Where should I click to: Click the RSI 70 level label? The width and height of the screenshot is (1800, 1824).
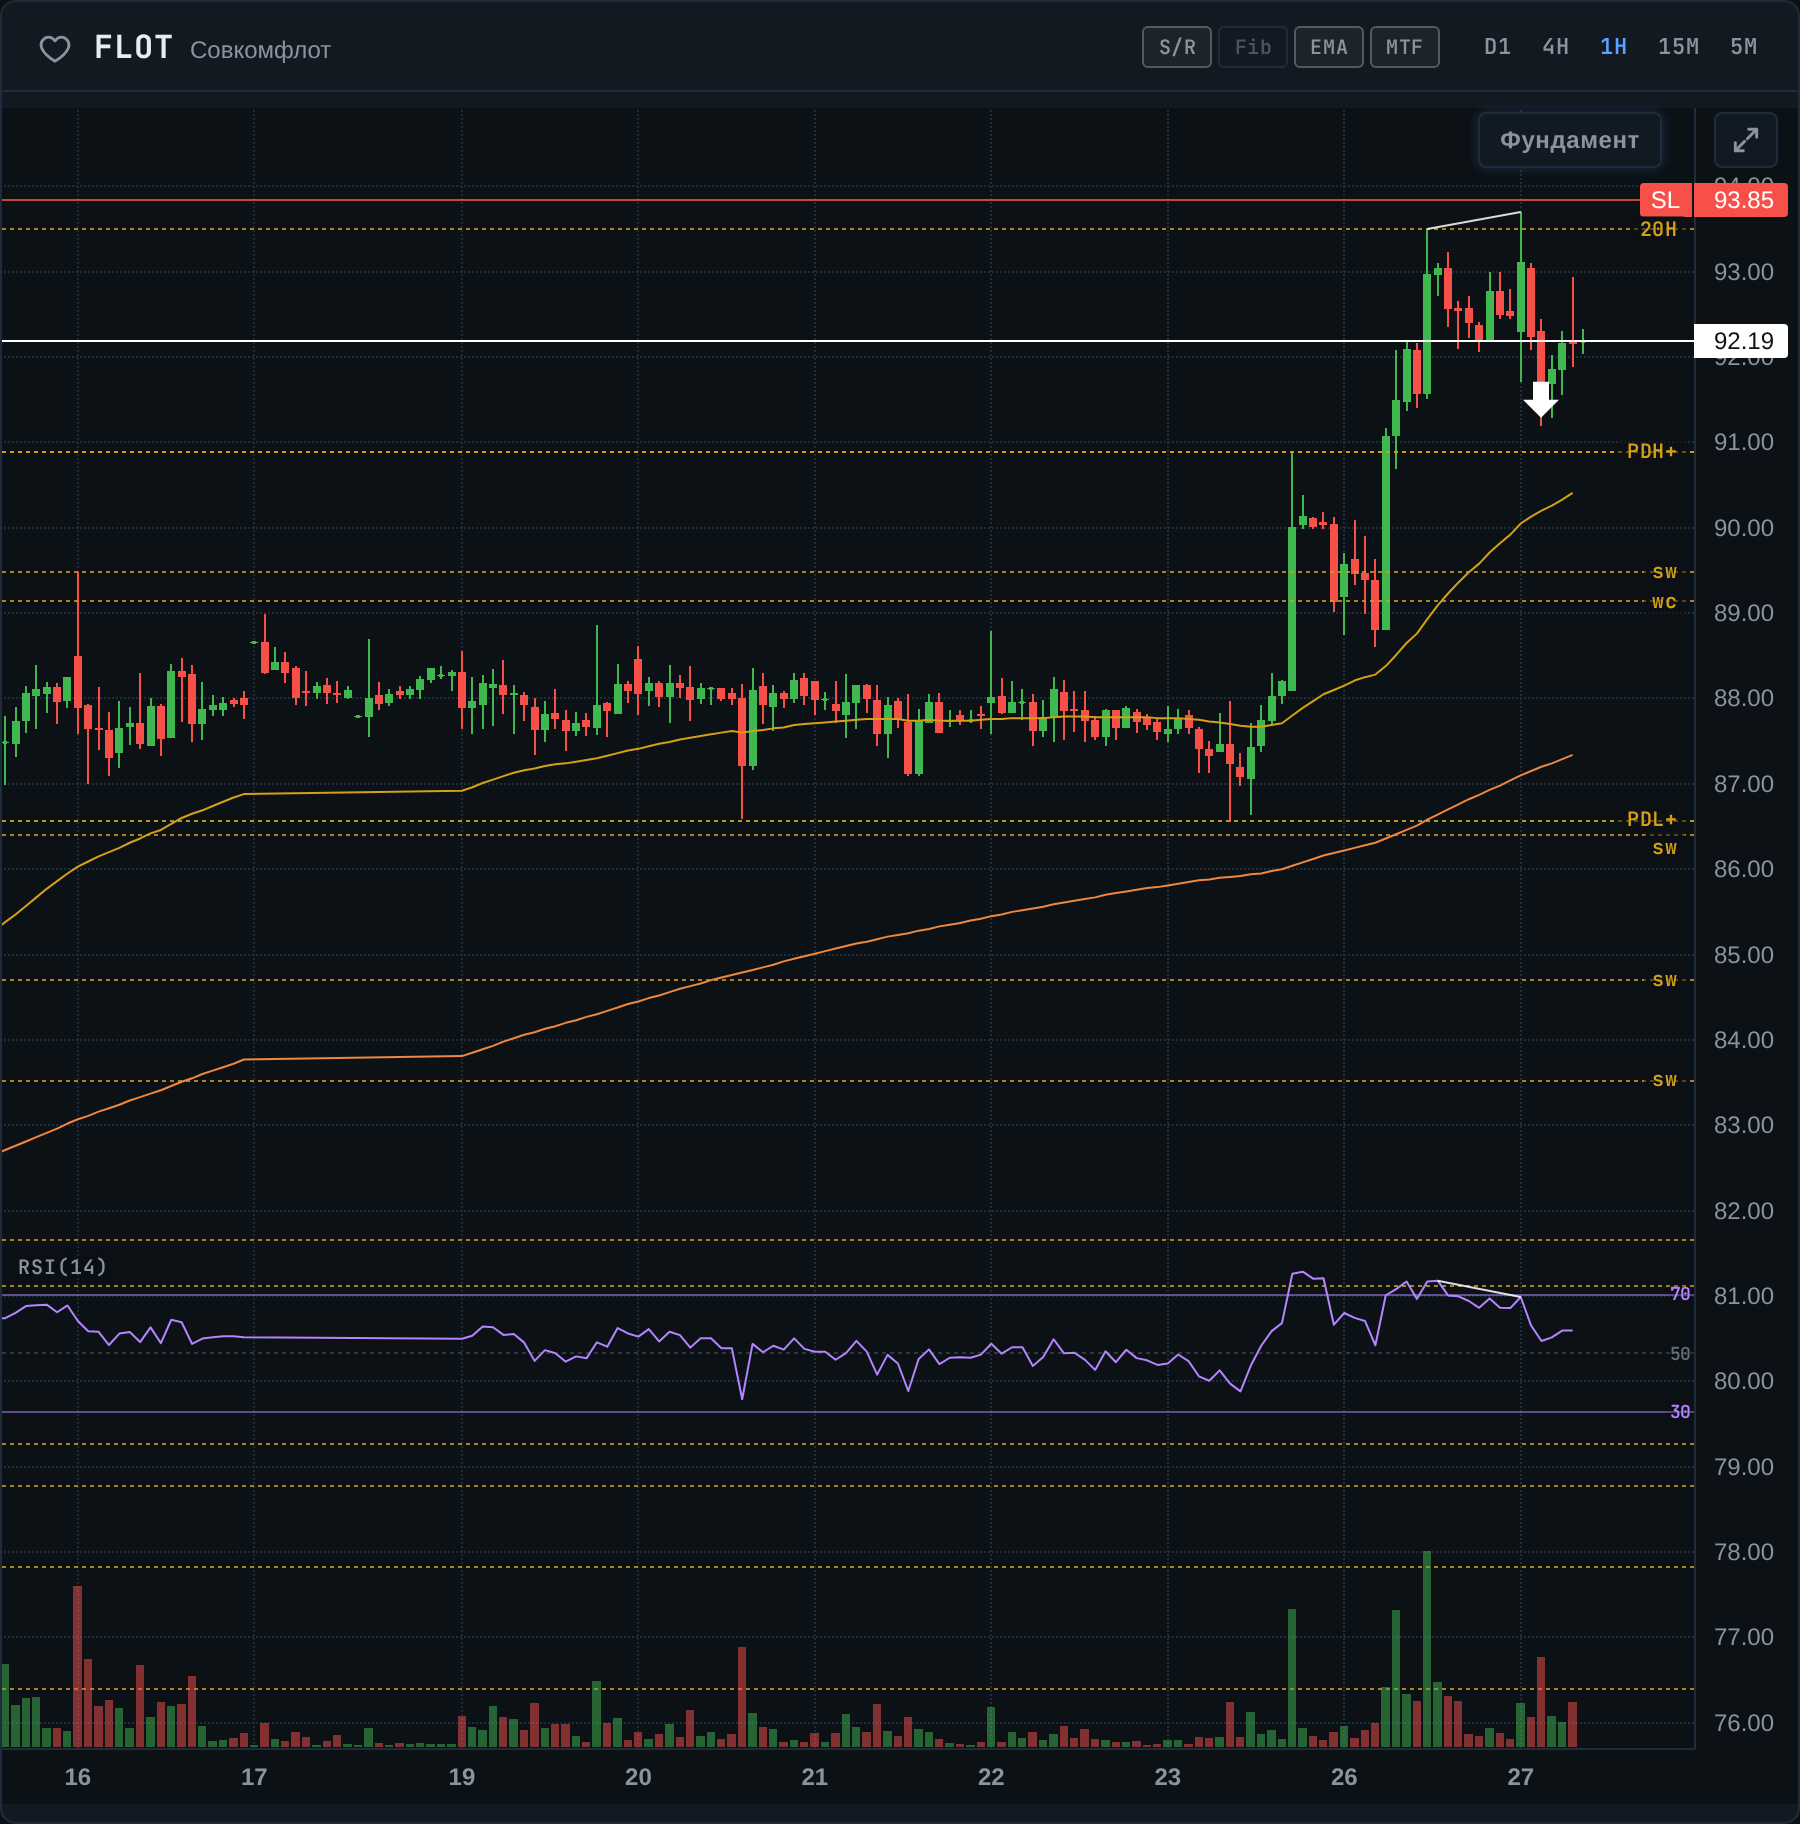[1680, 1294]
